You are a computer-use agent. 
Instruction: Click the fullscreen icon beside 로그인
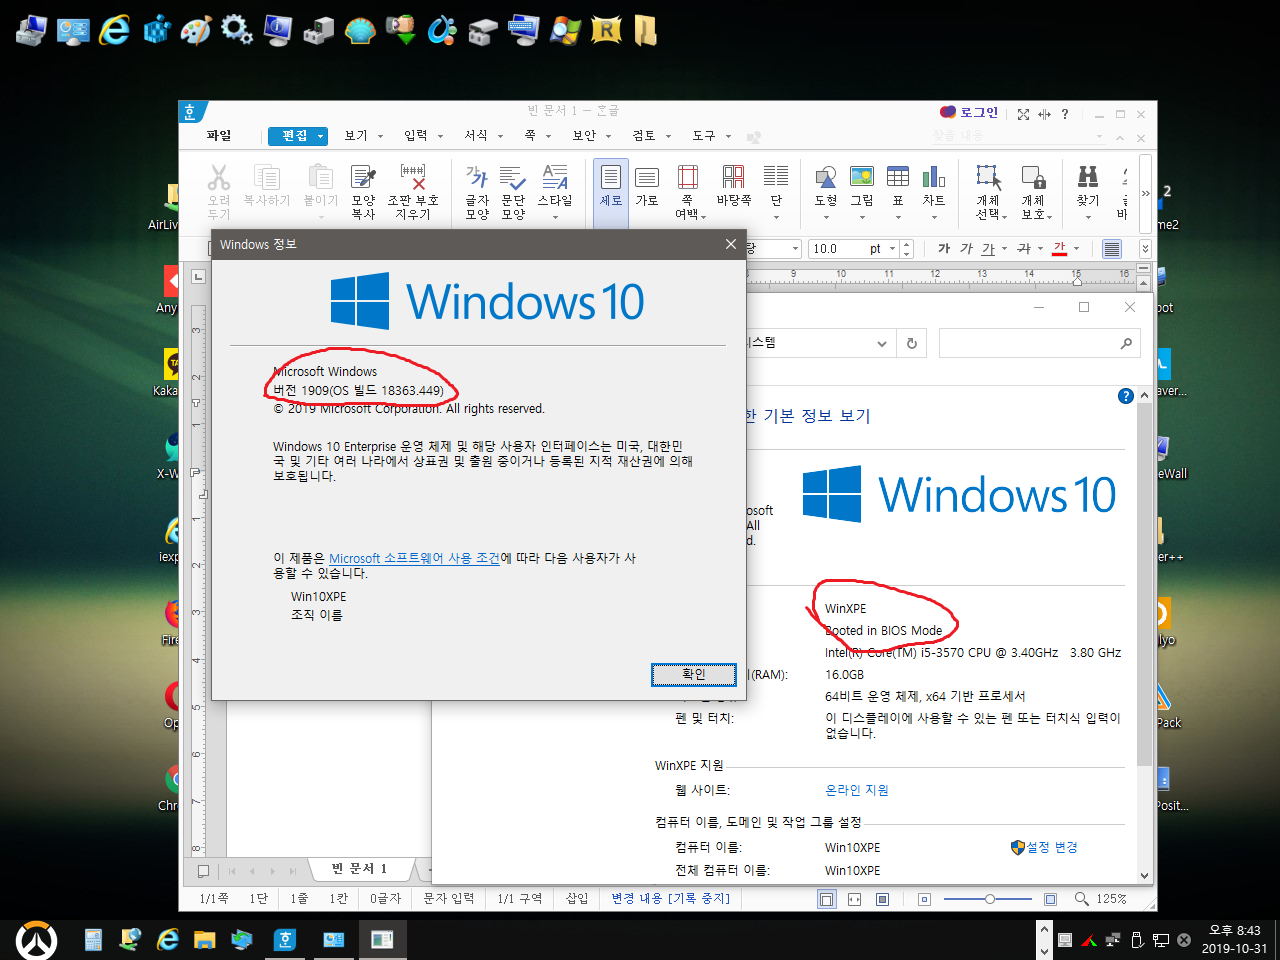pyautogui.click(x=1023, y=114)
